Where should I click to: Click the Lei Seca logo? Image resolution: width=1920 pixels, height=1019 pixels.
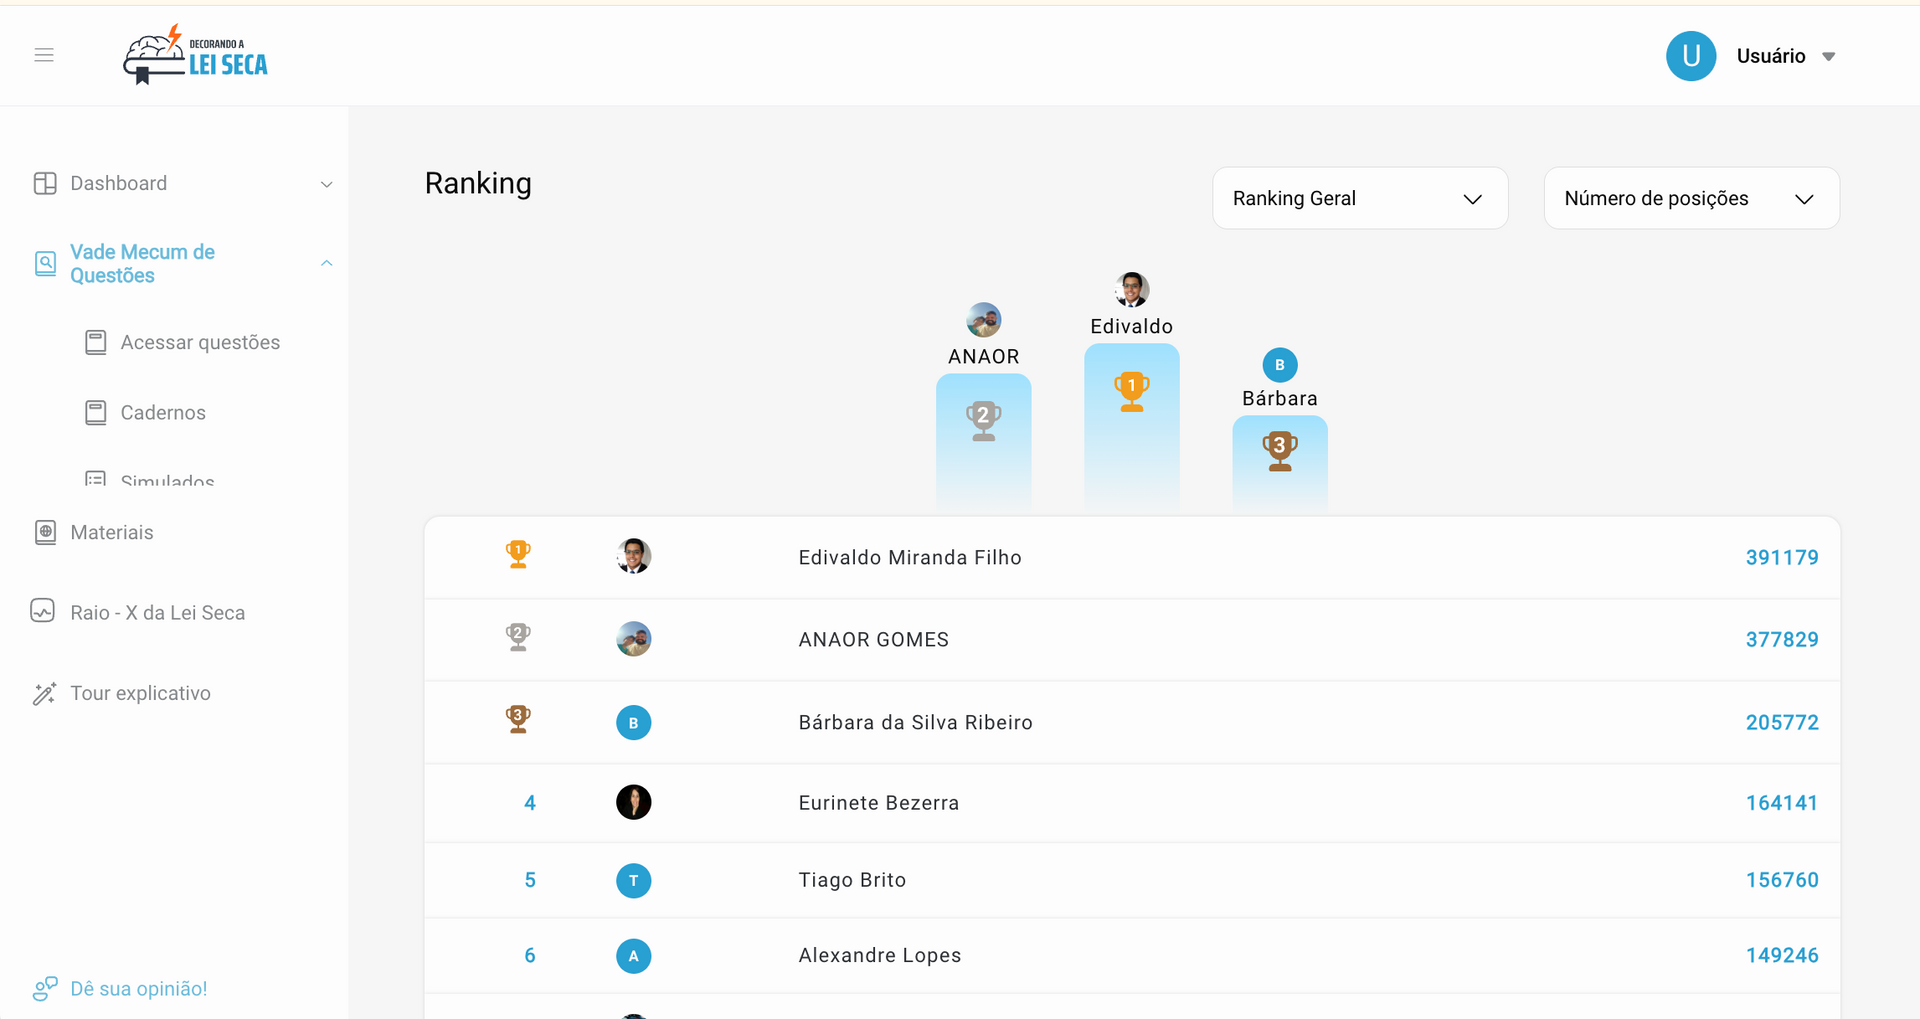click(x=195, y=55)
